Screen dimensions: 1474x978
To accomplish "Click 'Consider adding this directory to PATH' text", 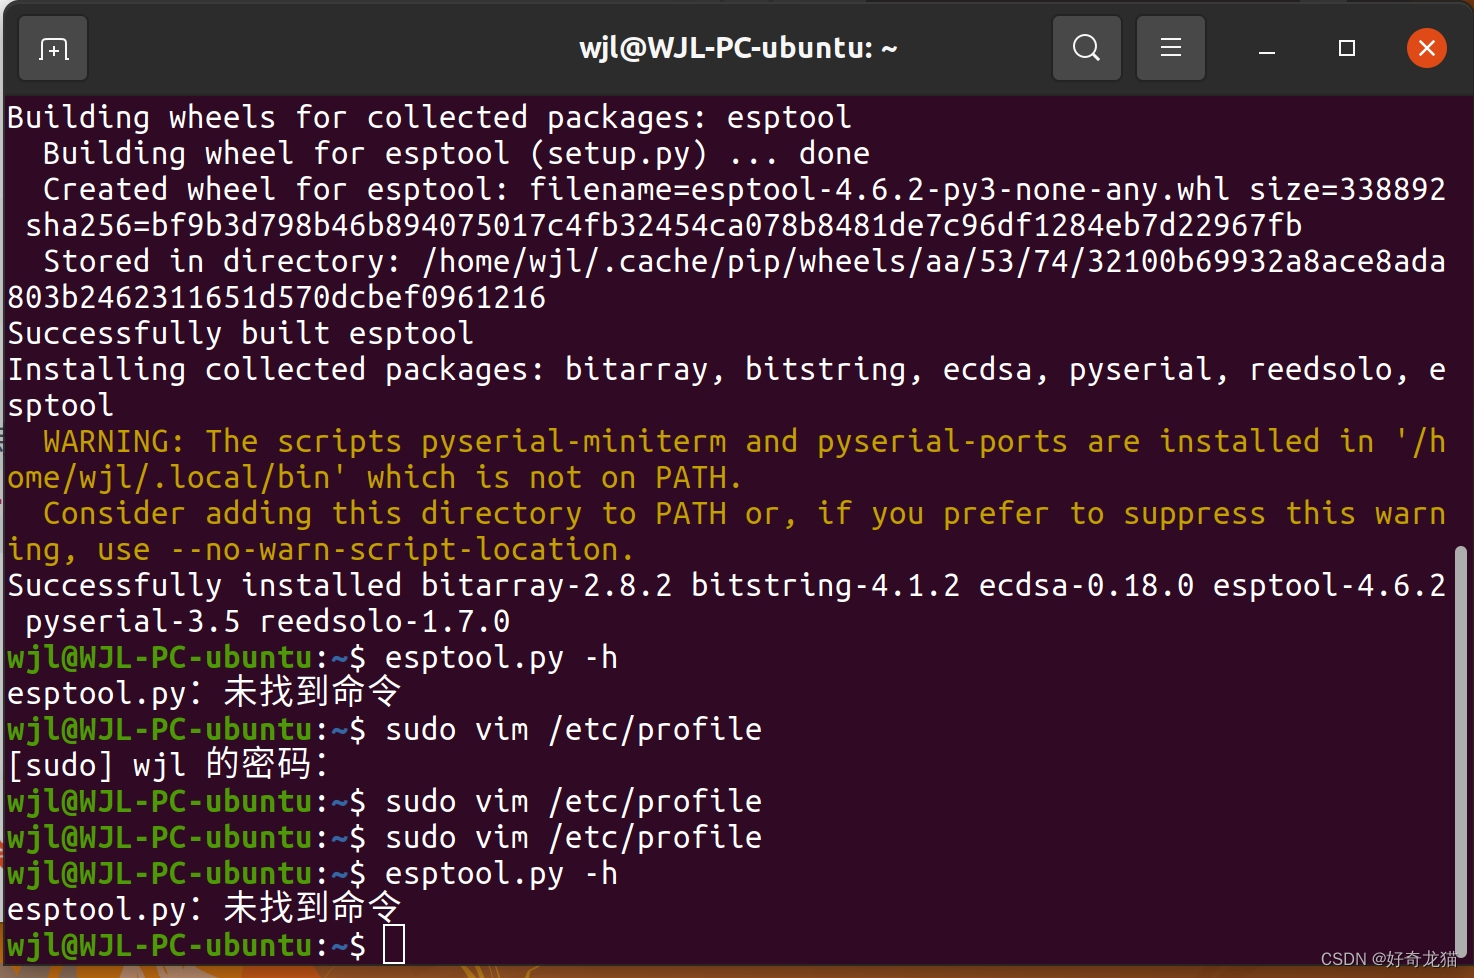I will point(385,513).
